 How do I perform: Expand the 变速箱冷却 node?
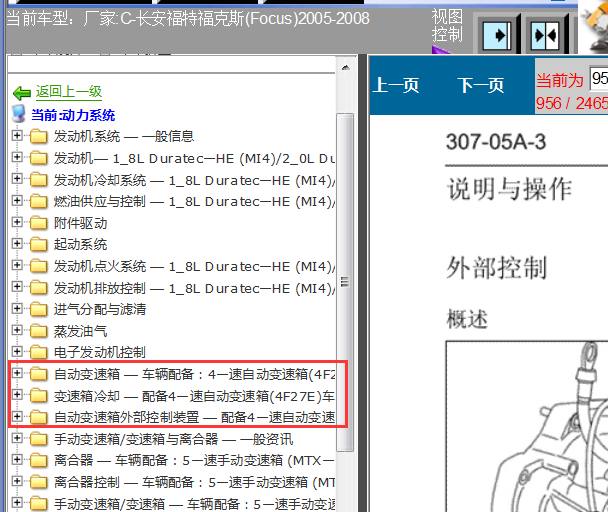[x=17, y=394]
